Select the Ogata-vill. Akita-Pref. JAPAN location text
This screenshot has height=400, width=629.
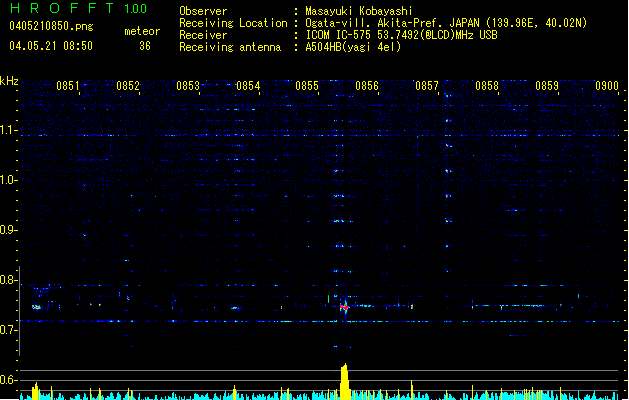(x=392, y=23)
